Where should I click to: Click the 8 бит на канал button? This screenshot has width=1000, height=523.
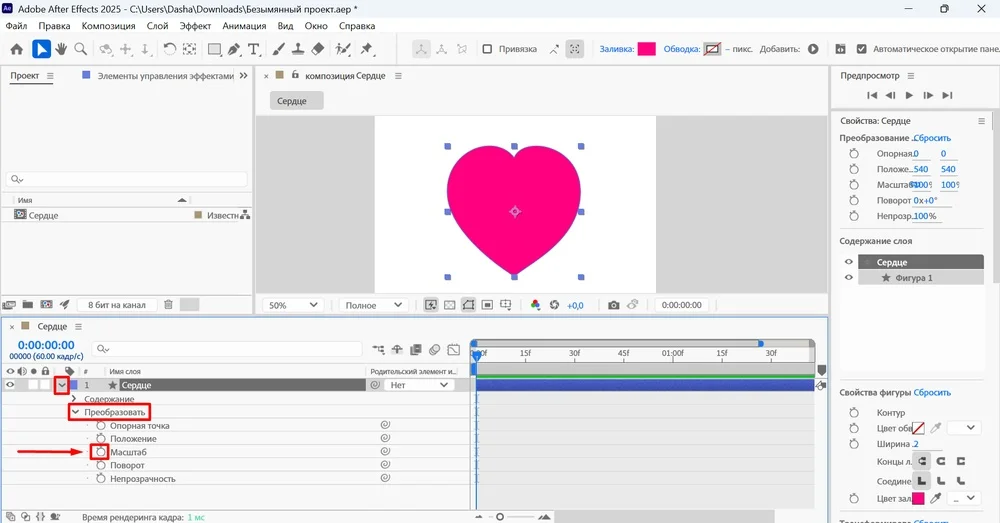pyautogui.click(x=116, y=305)
